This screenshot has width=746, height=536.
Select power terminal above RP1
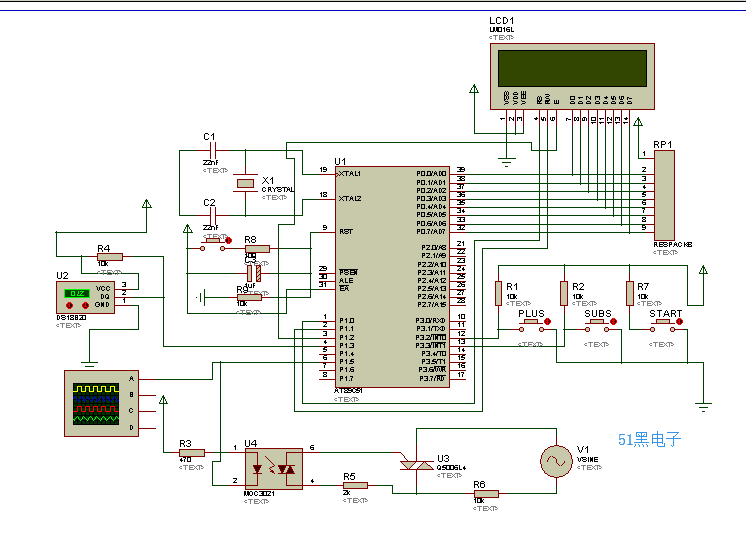(638, 122)
